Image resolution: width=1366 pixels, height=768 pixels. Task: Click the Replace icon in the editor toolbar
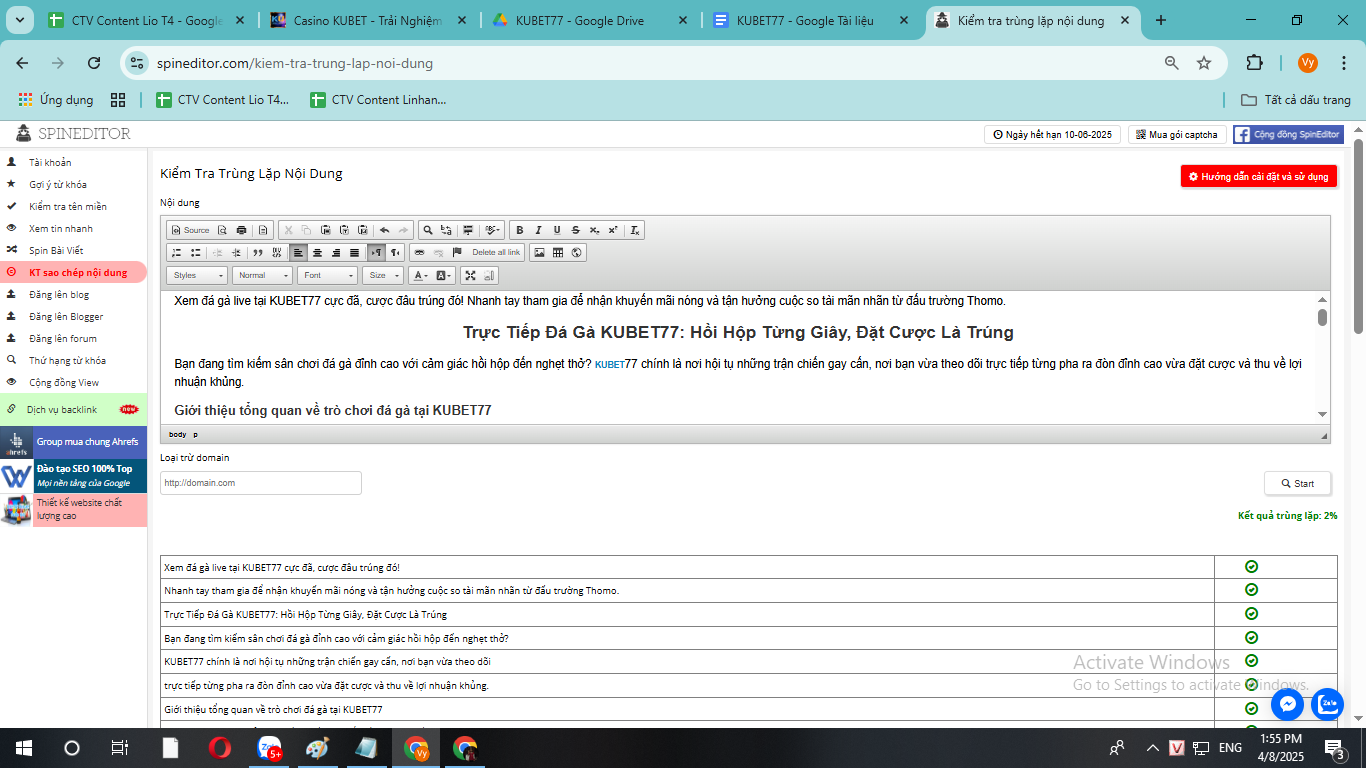pyautogui.click(x=446, y=230)
